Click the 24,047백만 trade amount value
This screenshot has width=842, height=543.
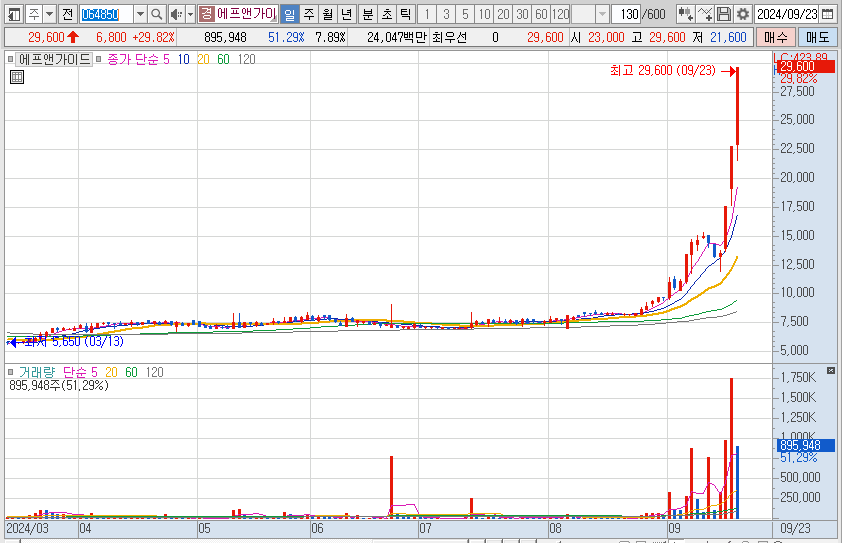pyautogui.click(x=397, y=37)
